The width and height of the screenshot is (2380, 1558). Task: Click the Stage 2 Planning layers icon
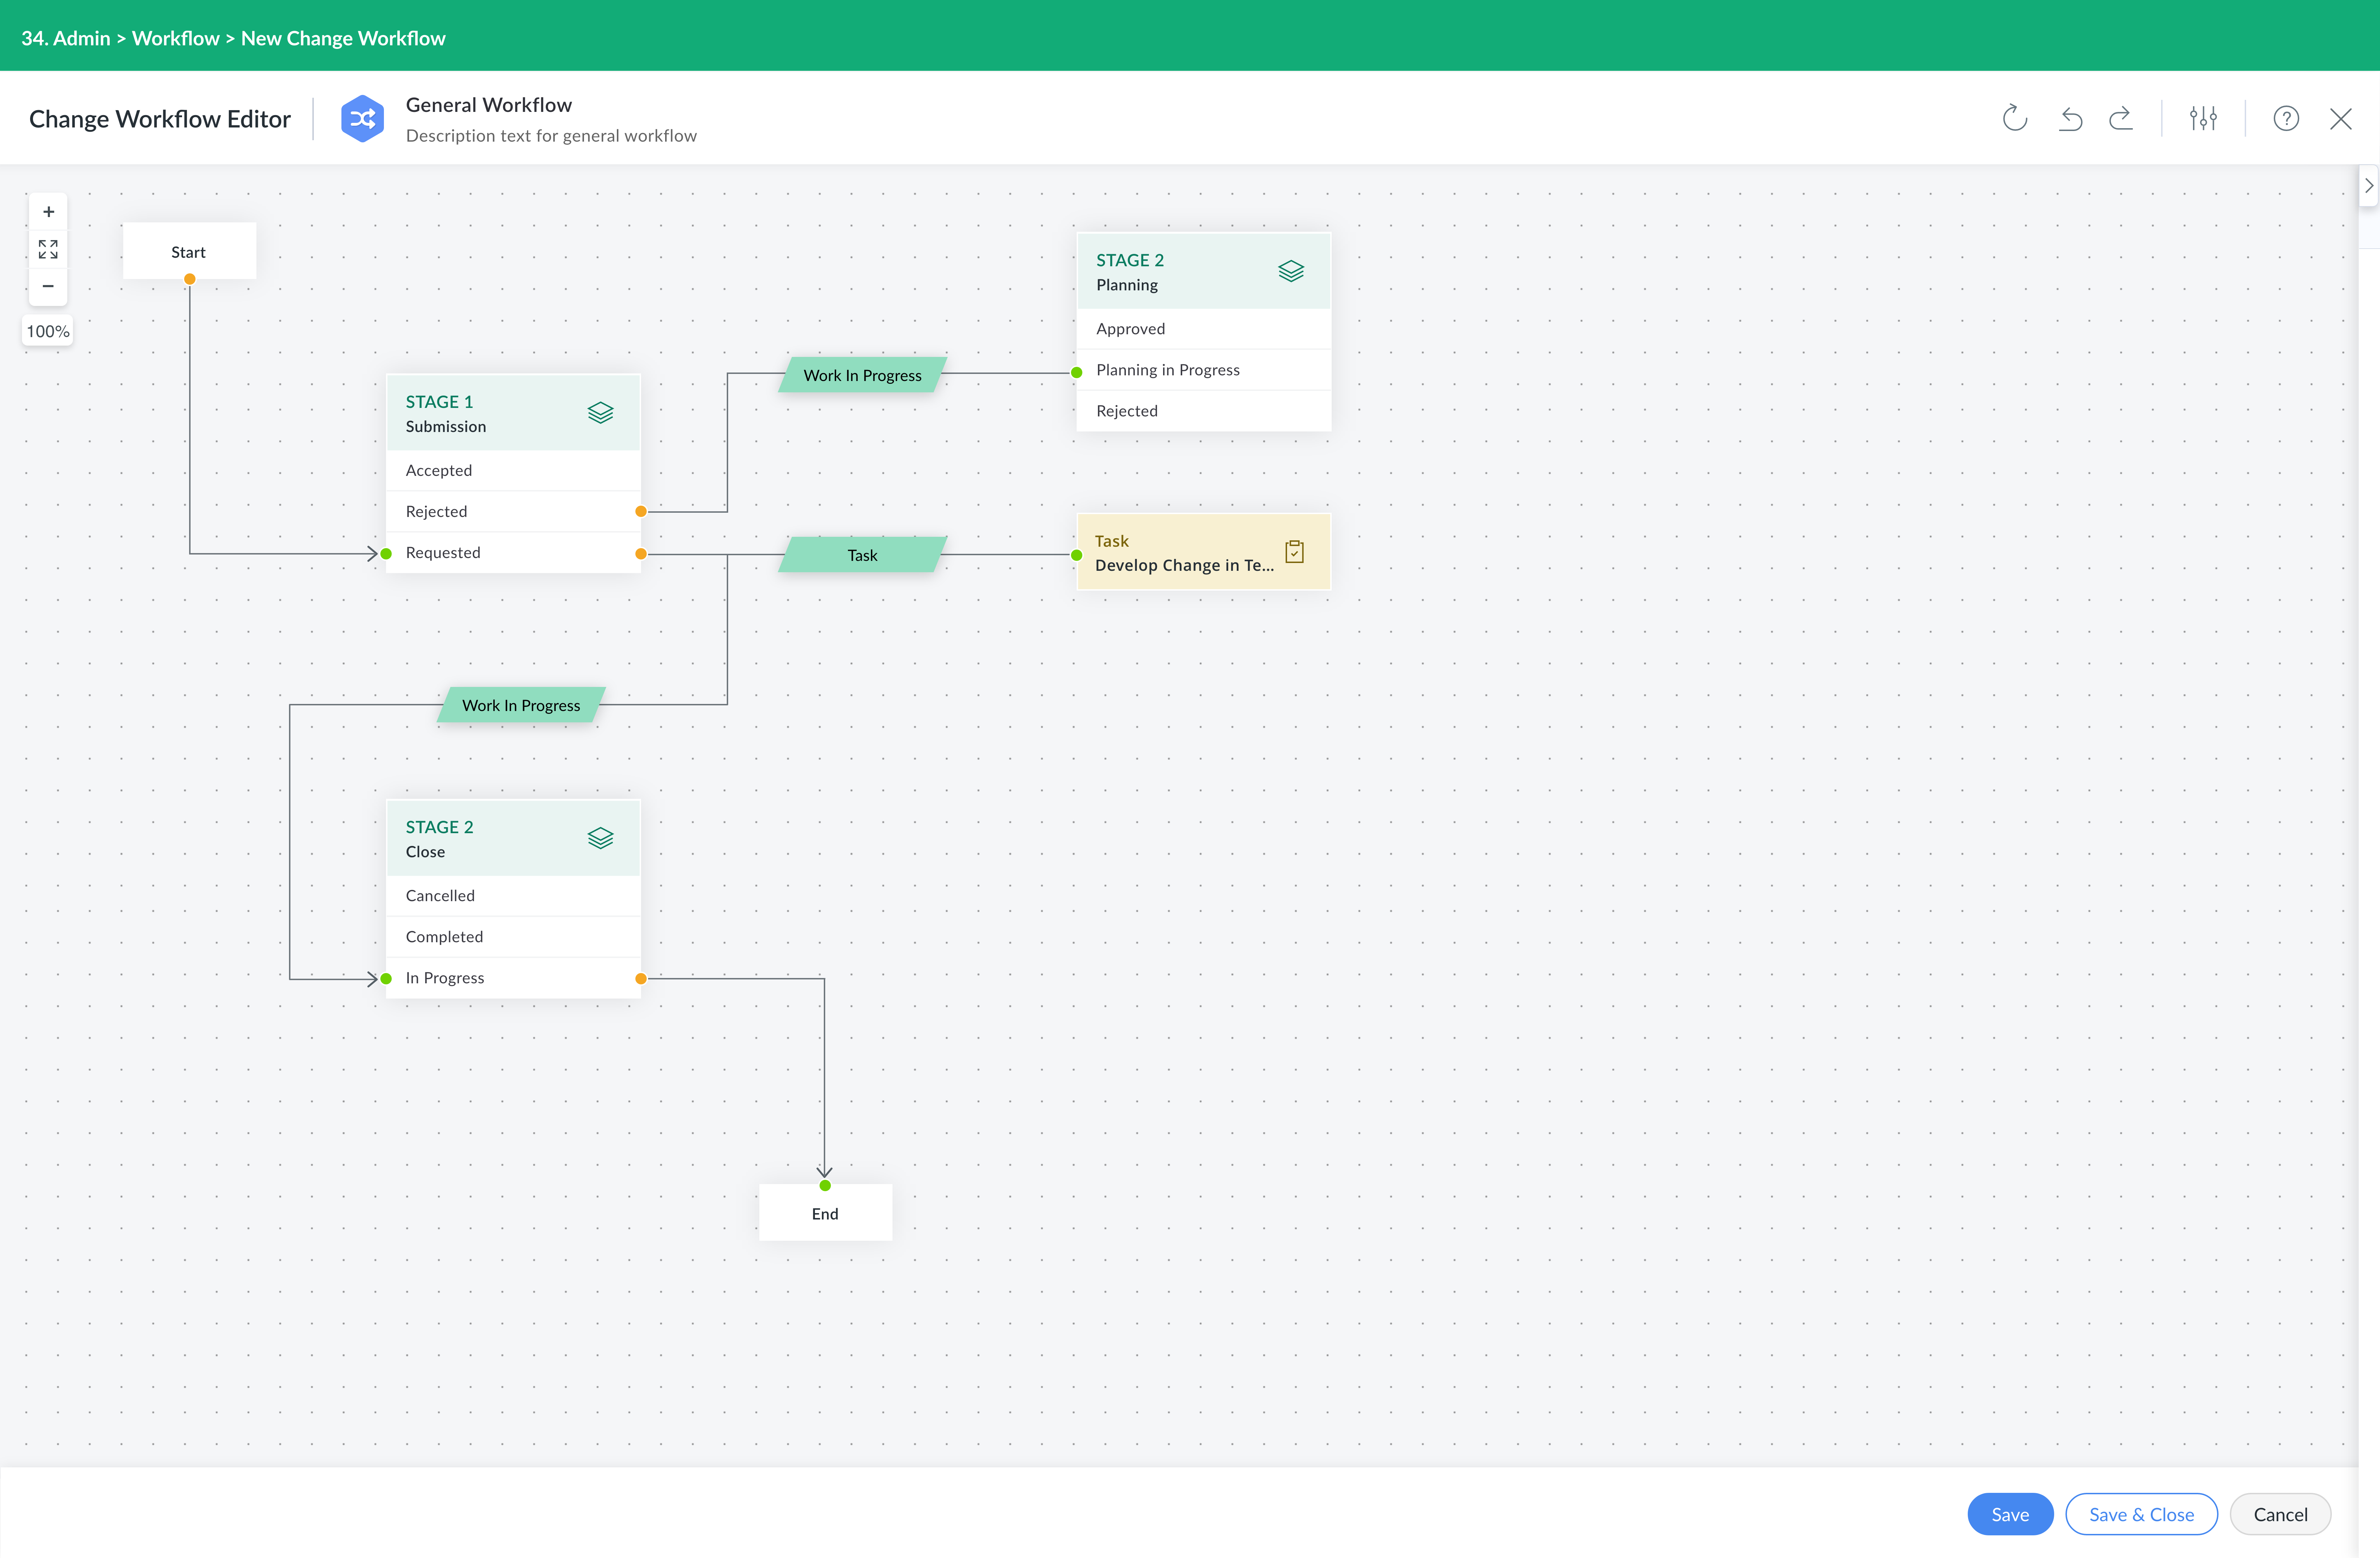1291,271
